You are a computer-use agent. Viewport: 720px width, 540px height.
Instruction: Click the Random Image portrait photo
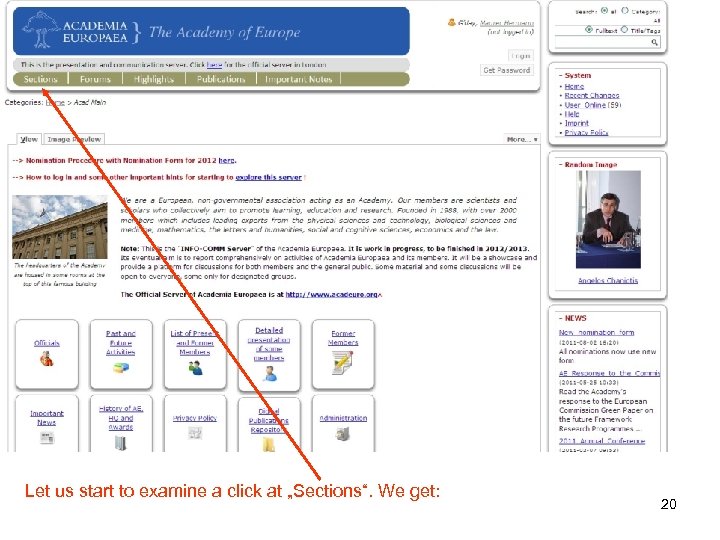tap(608, 219)
